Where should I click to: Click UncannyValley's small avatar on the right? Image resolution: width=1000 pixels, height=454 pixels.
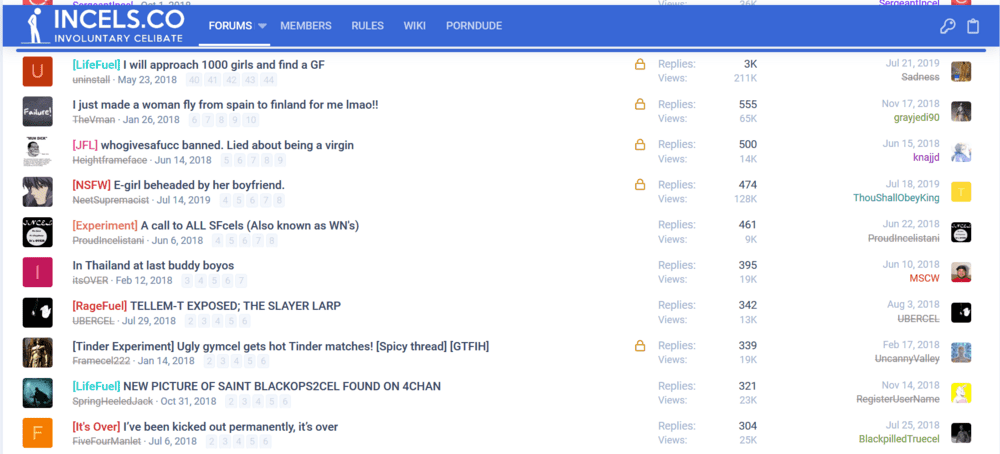point(961,353)
